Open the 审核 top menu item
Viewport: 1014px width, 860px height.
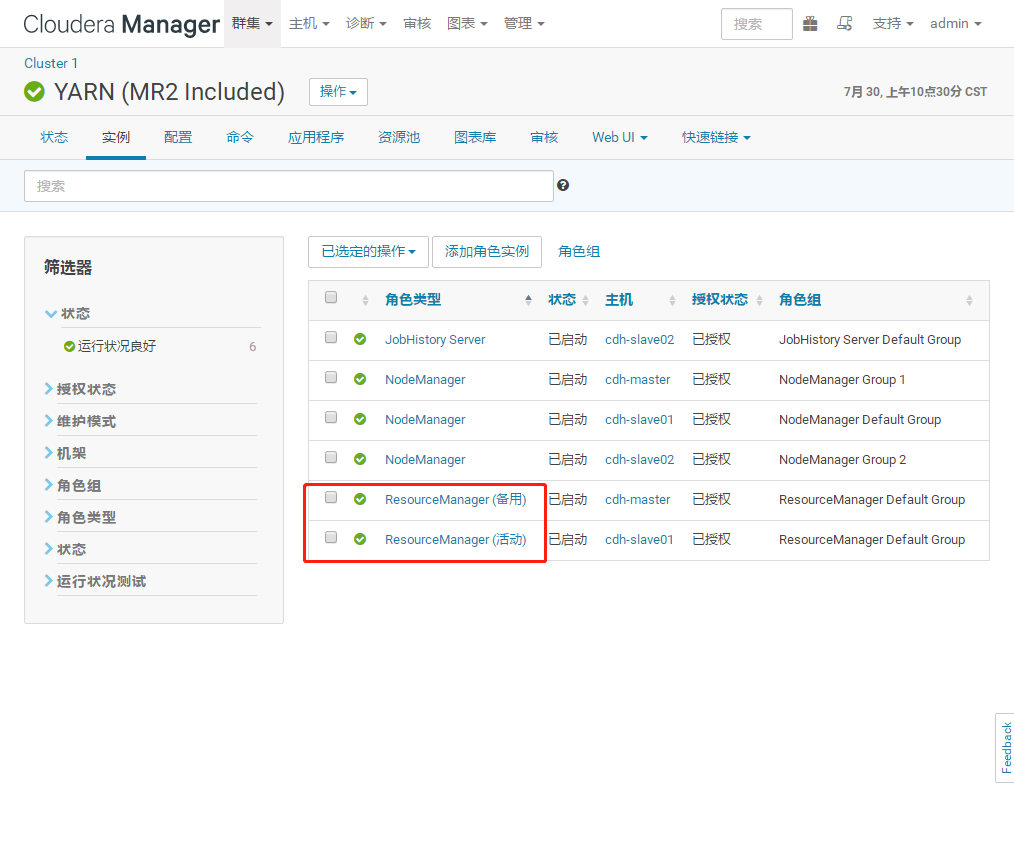click(x=417, y=24)
